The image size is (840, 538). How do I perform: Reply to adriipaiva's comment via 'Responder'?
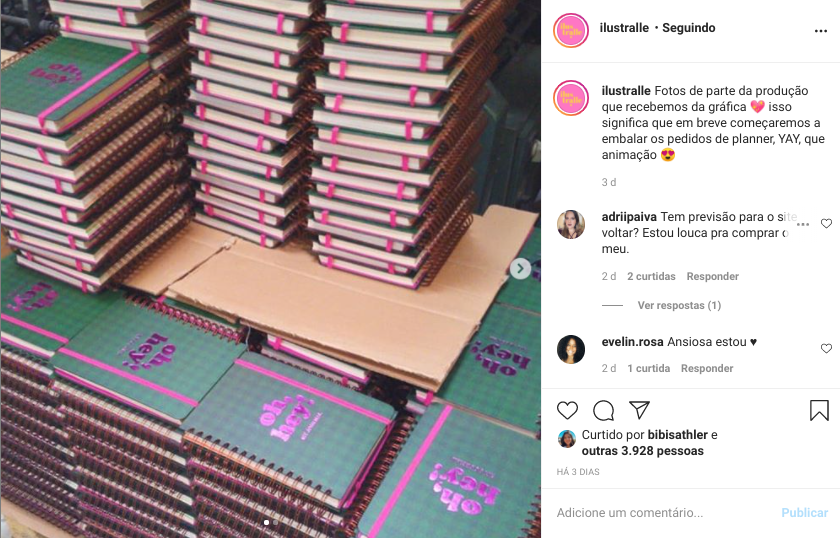point(712,277)
